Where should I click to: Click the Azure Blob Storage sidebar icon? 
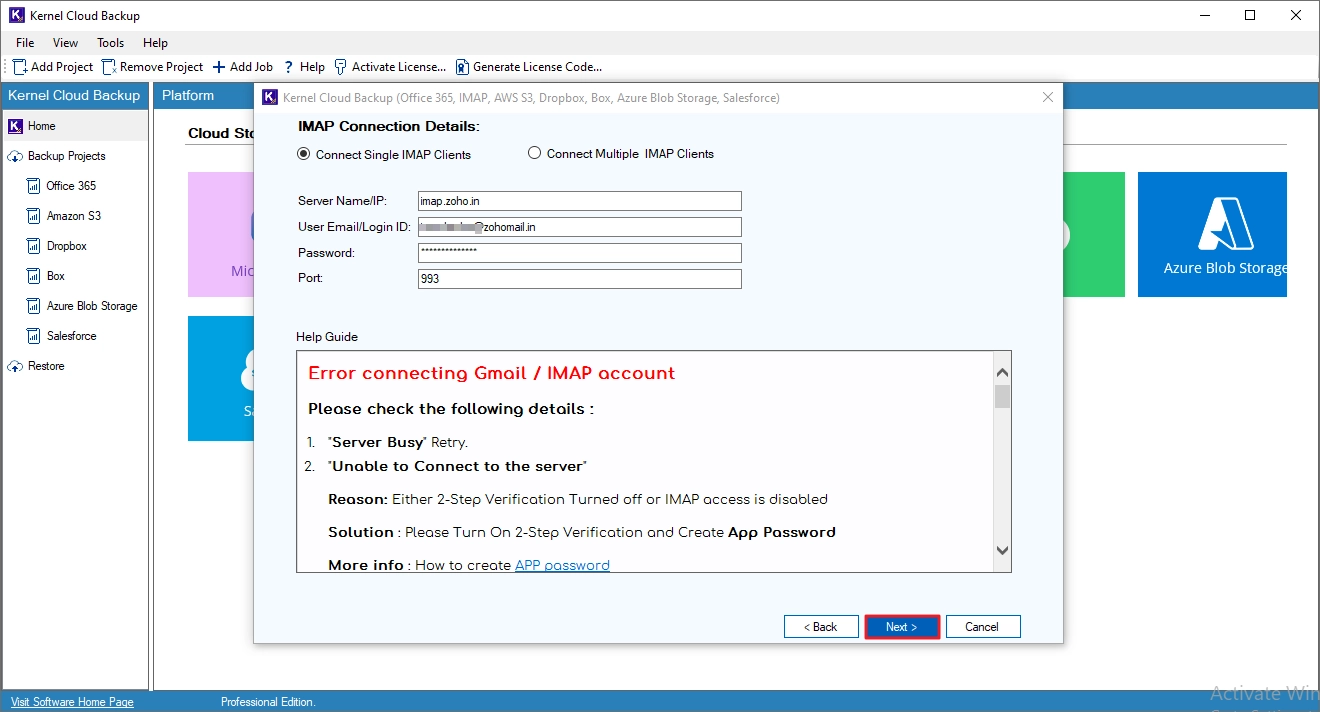35,306
